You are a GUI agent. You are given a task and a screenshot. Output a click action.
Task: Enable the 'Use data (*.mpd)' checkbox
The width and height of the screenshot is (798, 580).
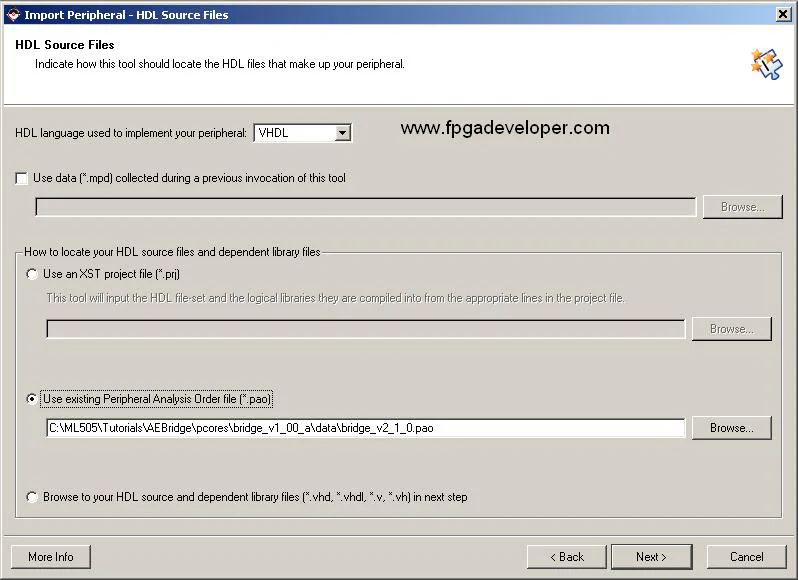tap(22, 178)
